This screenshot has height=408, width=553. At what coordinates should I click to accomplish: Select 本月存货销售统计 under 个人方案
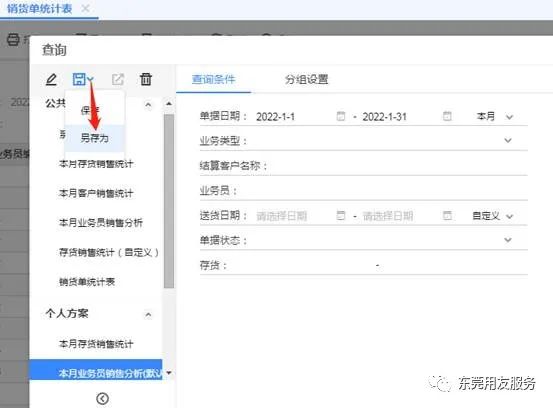tap(96, 344)
